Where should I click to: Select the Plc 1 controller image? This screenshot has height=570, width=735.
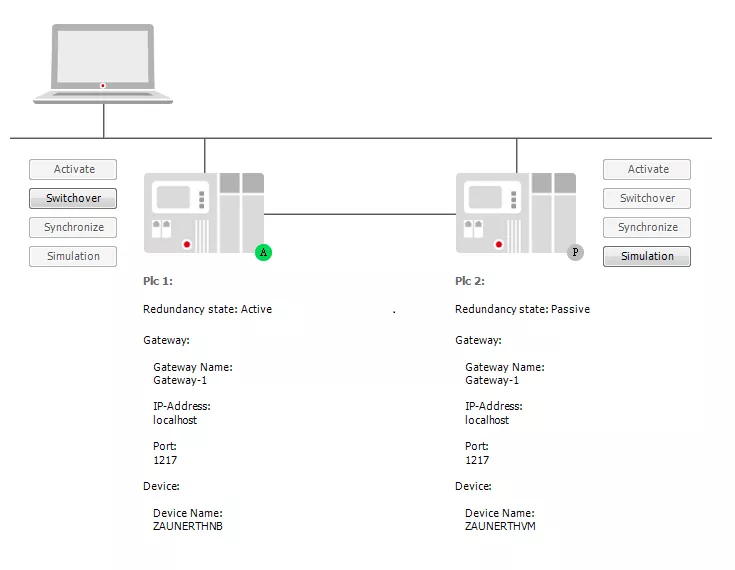click(x=204, y=213)
